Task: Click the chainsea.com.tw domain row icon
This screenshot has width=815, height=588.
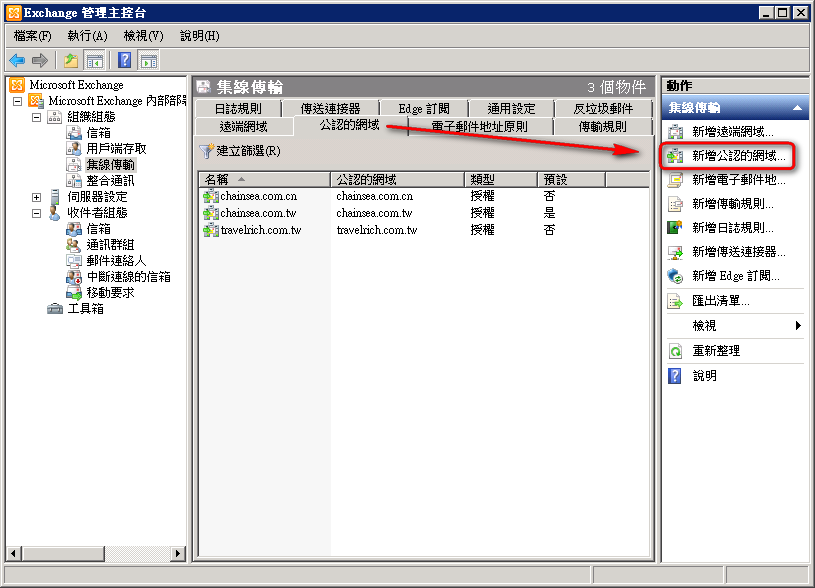Action: (x=211, y=213)
